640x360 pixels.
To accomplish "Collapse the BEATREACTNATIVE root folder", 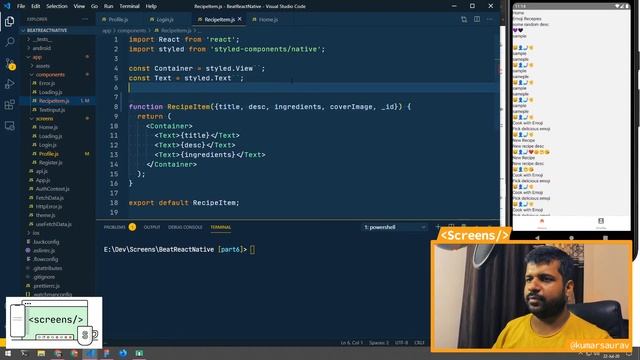I will (47, 30).
